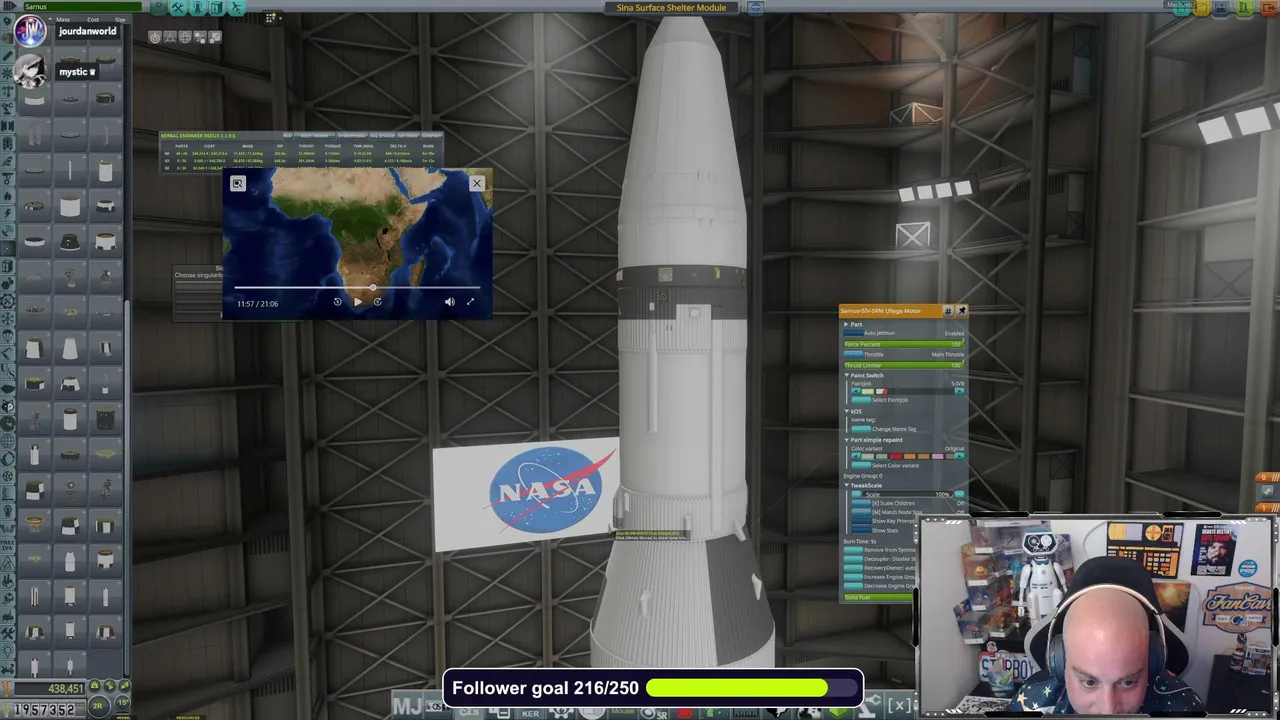Choose the pink color variant swatch
Viewport: 1280px width, 720px height.
click(x=938, y=456)
